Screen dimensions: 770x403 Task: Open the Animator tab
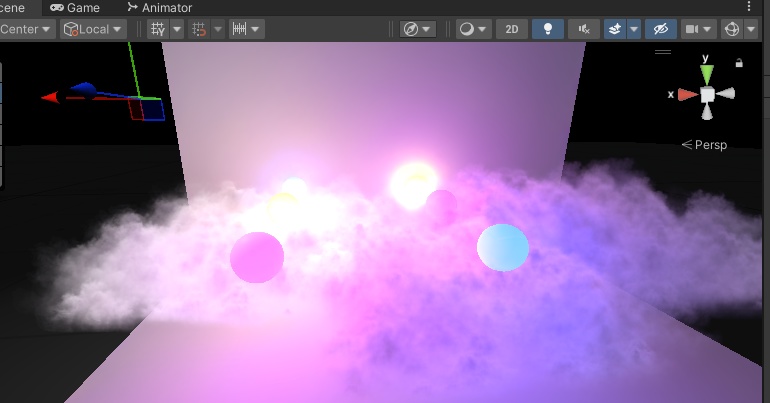tap(159, 7)
